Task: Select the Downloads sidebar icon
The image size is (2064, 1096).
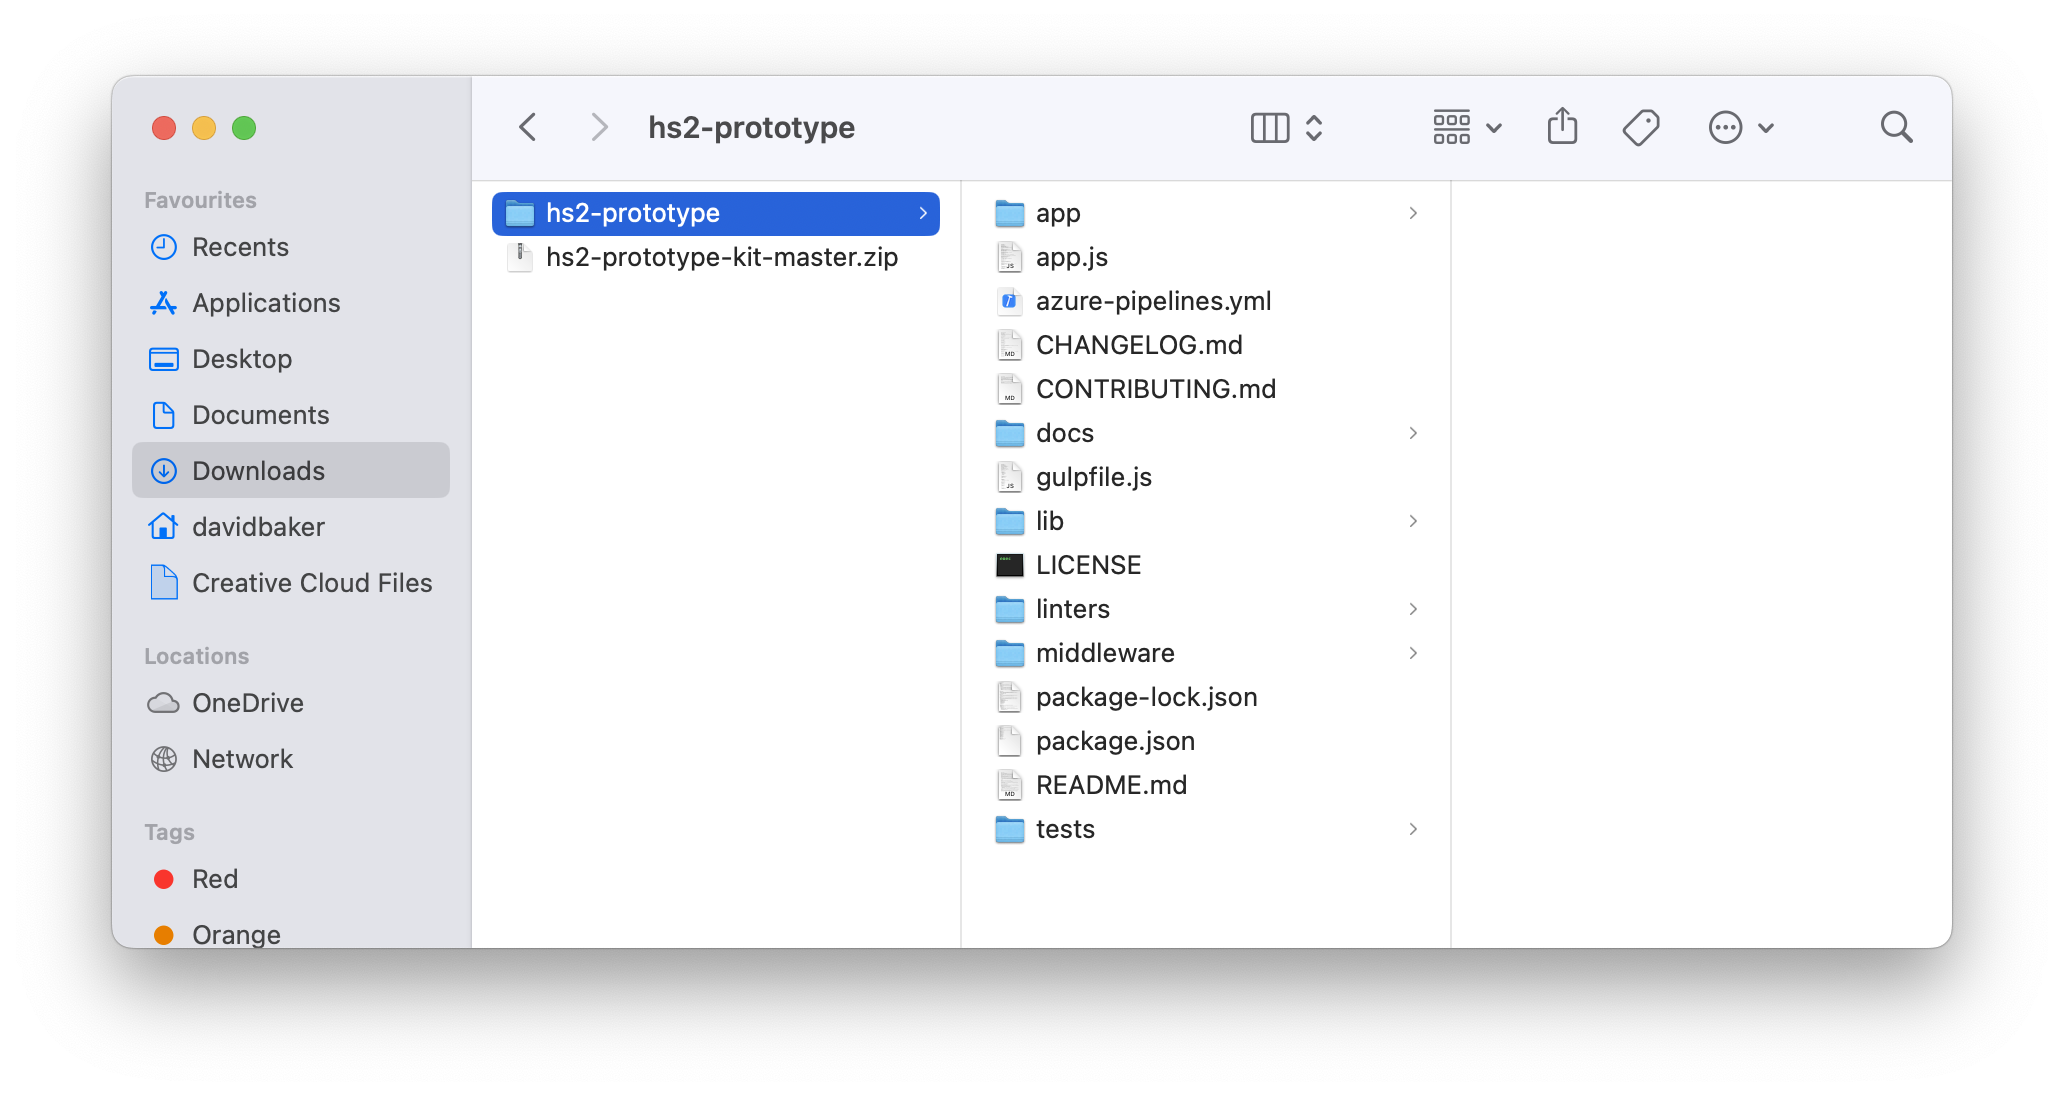Action: pyautogui.click(x=164, y=470)
